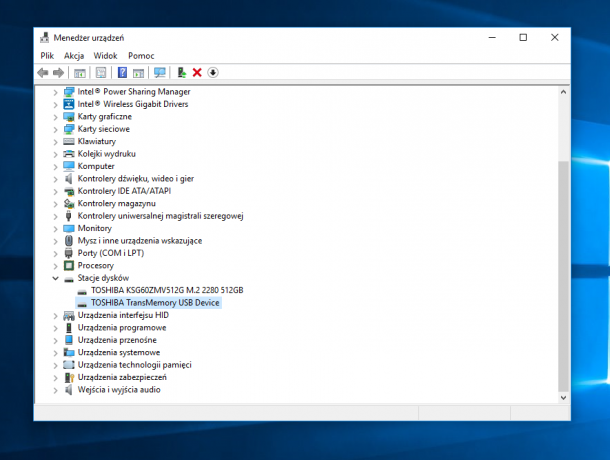610x460 pixels.
Task: Collapse the Stacje dysków category
Action: click(x=55, y=278)
